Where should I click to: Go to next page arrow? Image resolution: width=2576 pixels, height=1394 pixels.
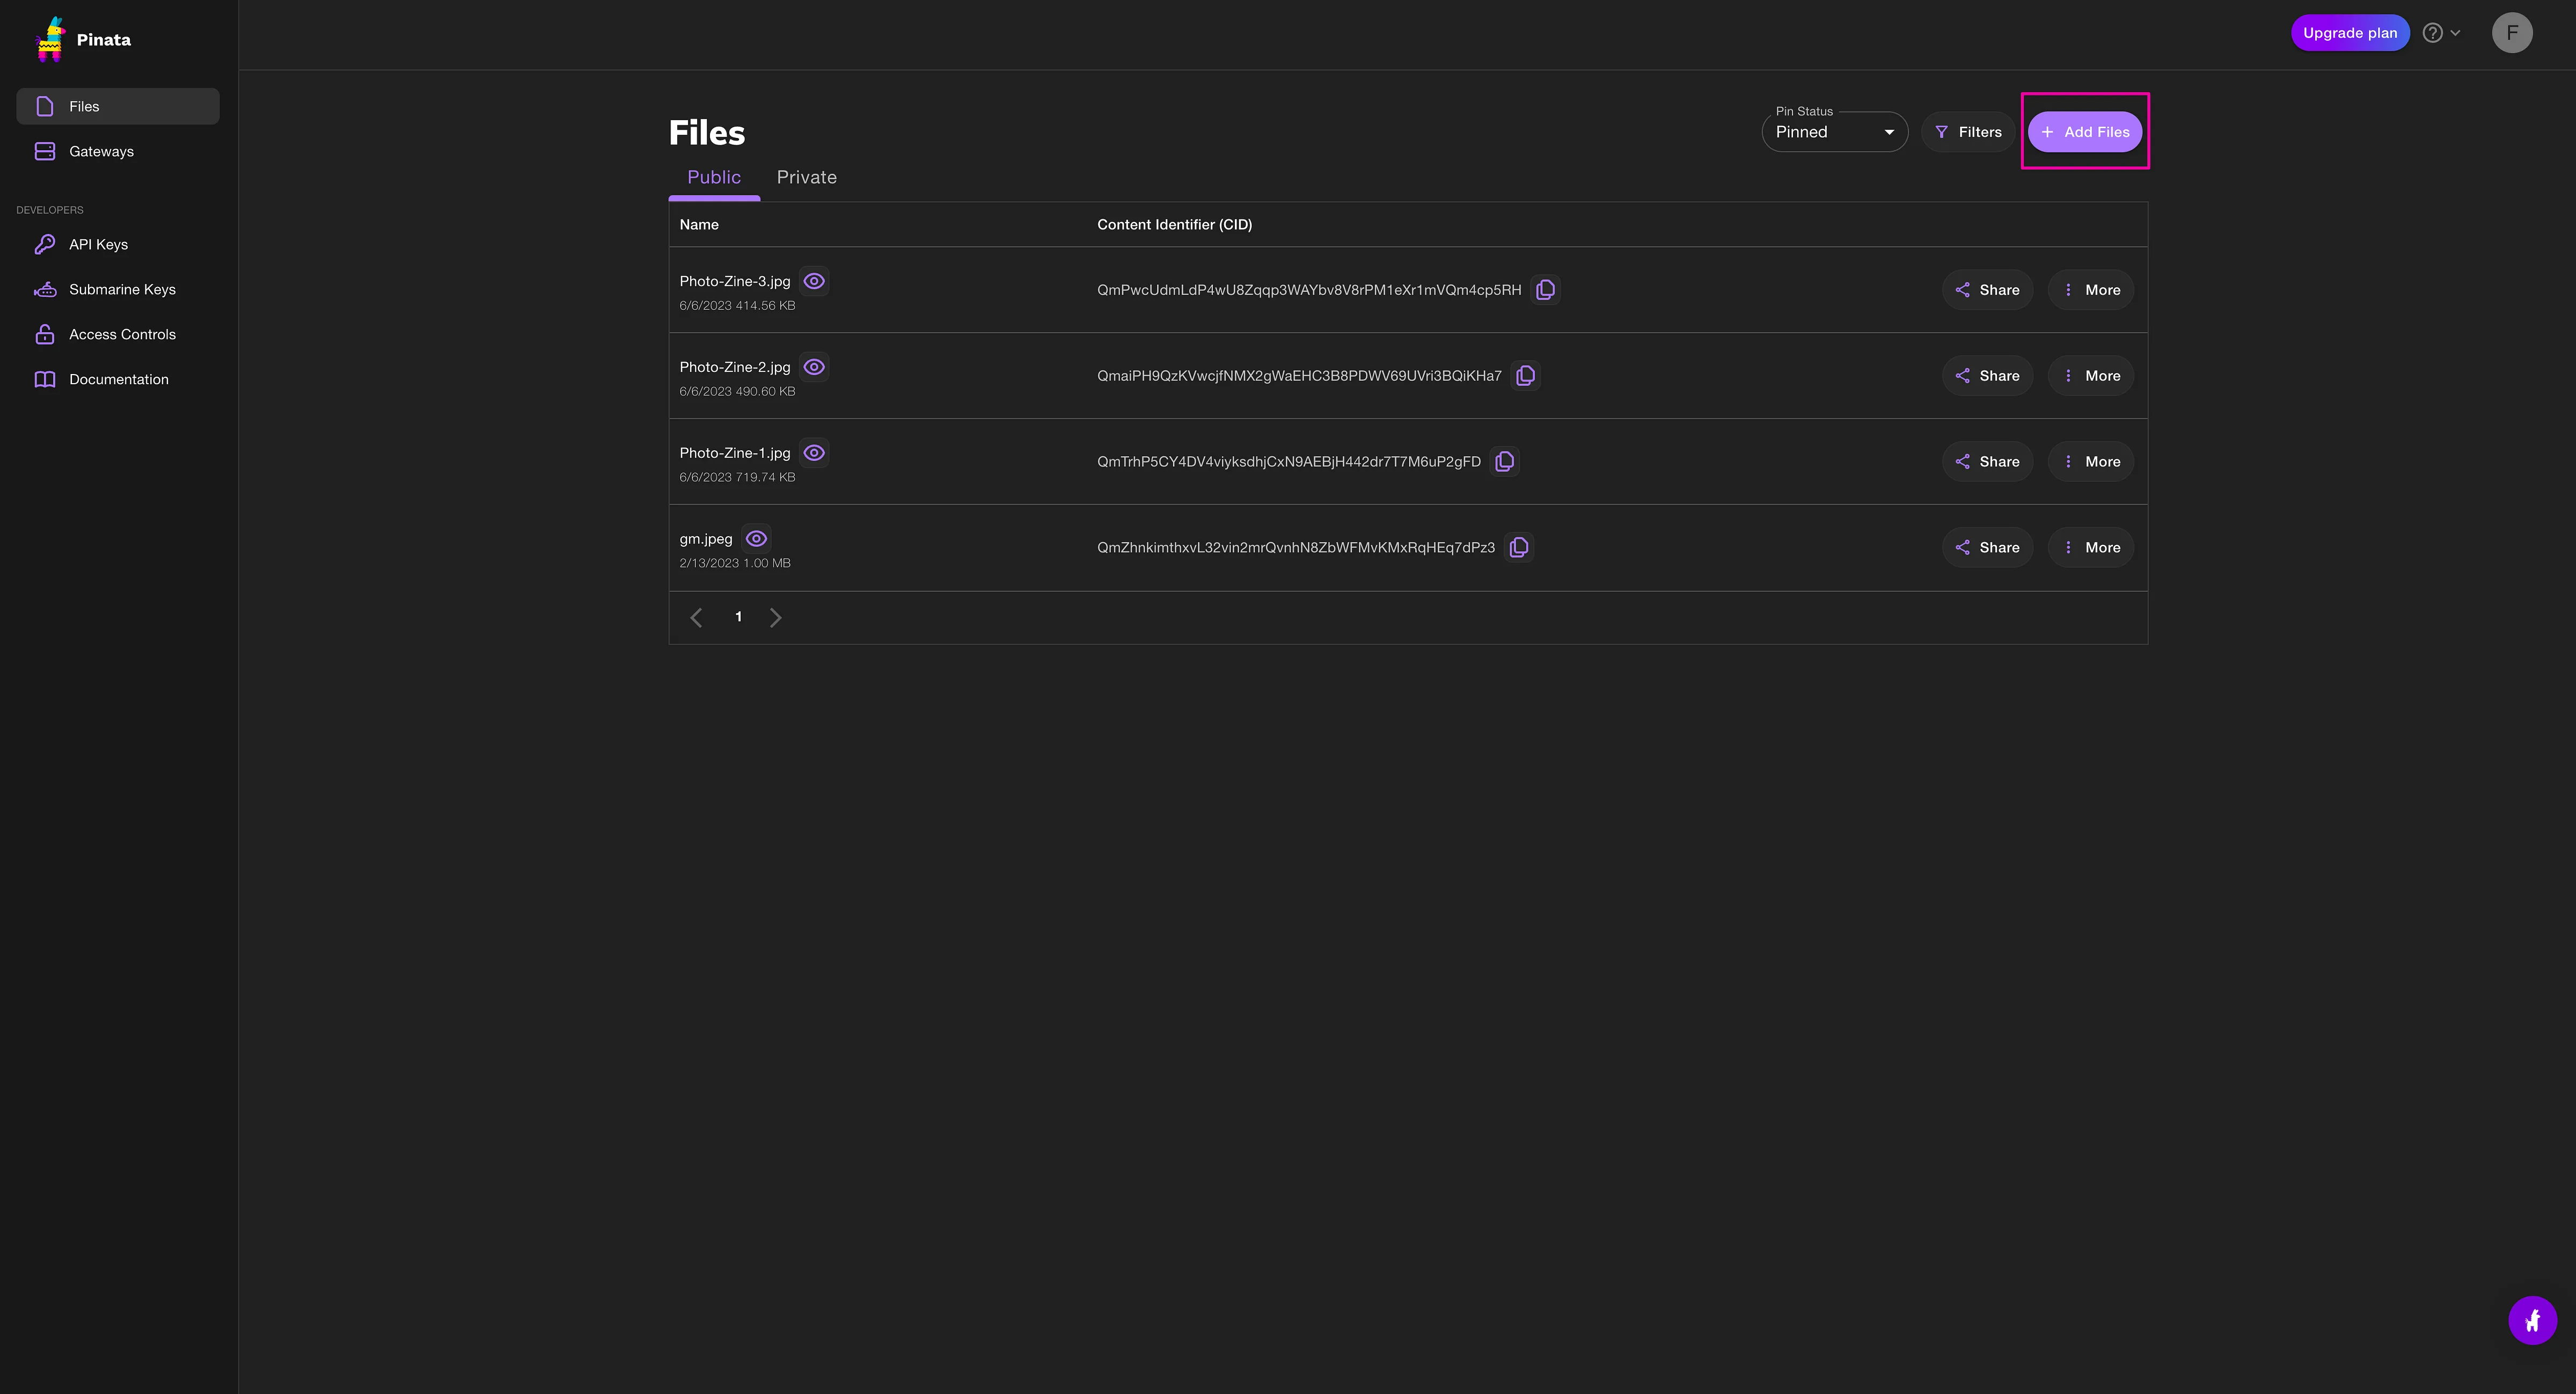775,618
